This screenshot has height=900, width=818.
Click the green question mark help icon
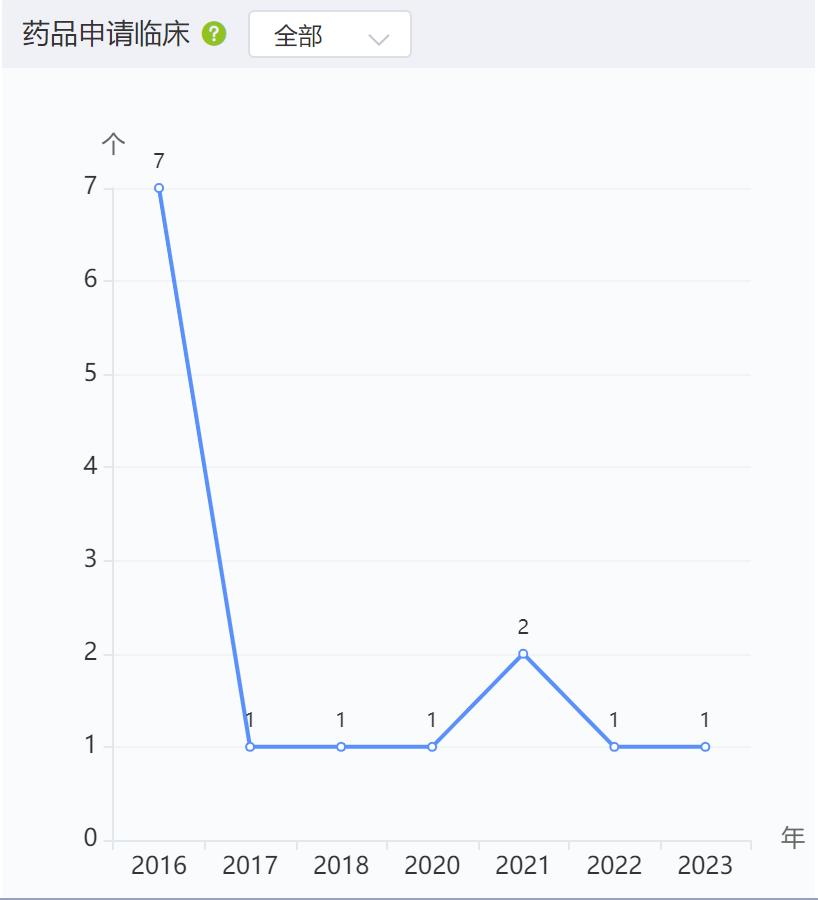click(214, 34)
